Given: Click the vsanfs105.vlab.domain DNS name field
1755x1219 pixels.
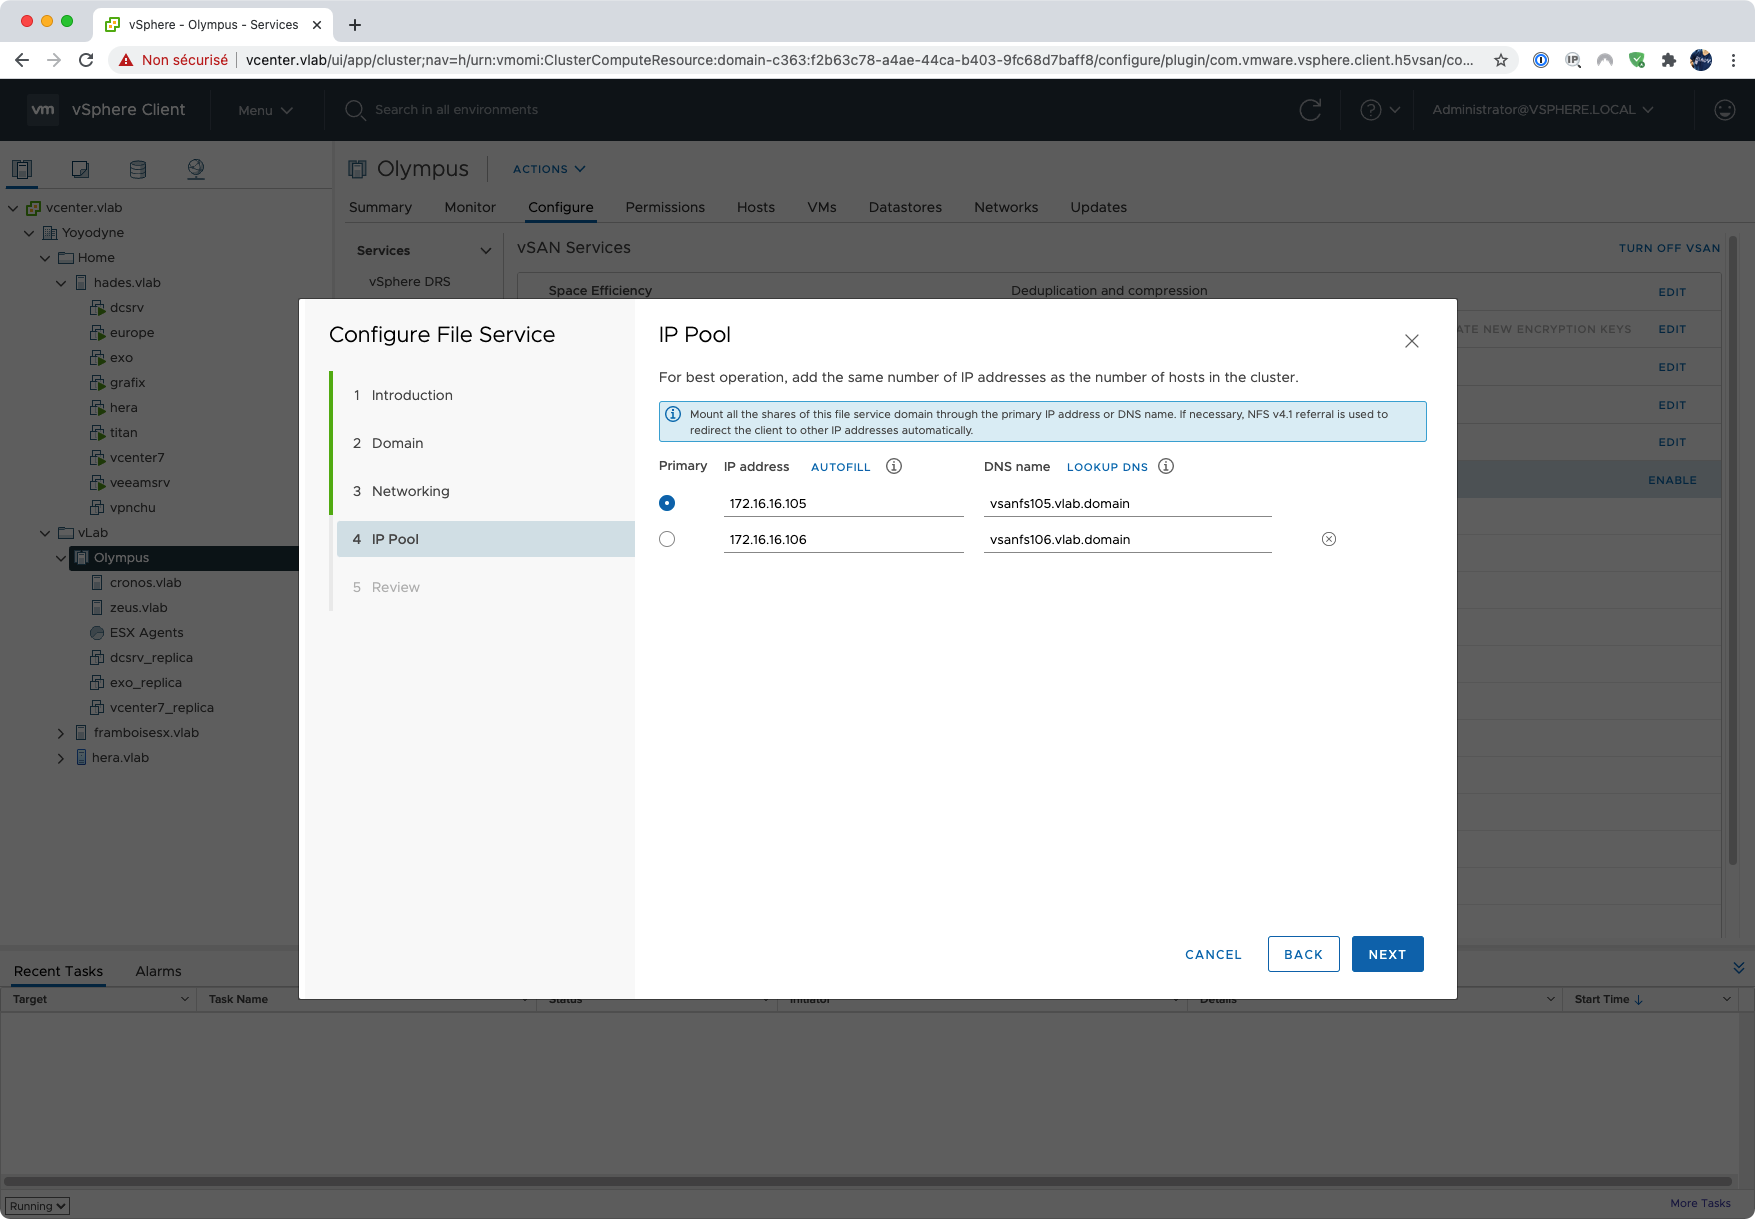Looking at the screenshot, I should [1126, 503].
